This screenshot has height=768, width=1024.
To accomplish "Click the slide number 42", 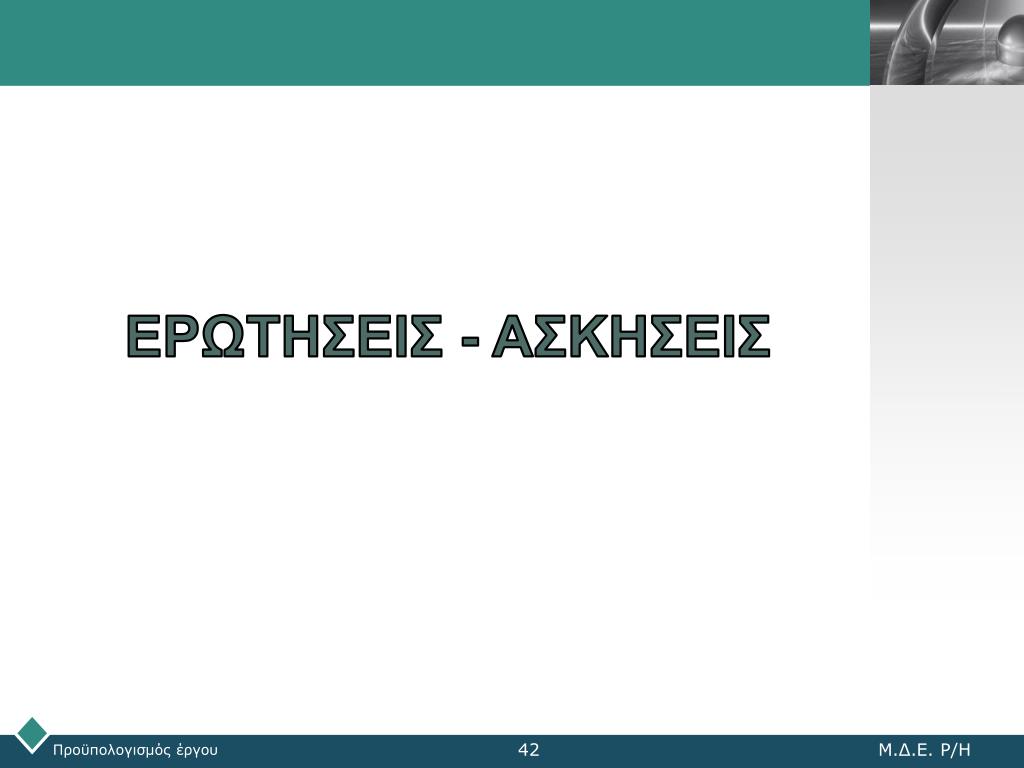I will 528,750.
